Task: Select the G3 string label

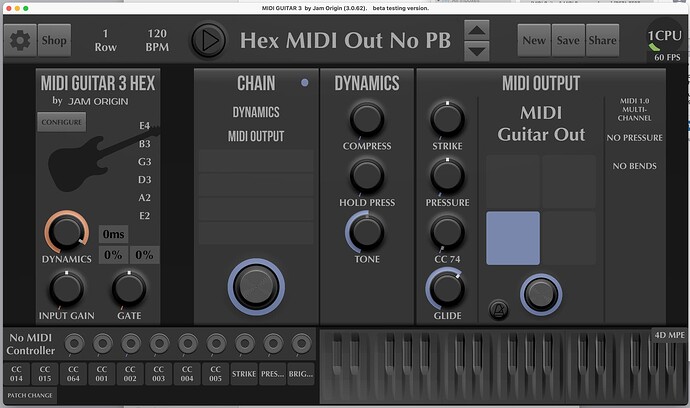Action: pyautogui.click(x=144, y=162)
